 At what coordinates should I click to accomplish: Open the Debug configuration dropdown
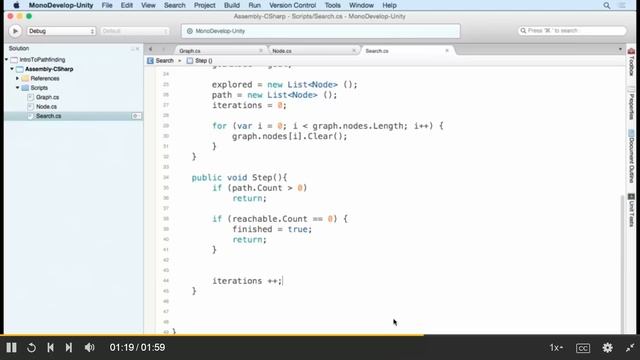[61, 31]
